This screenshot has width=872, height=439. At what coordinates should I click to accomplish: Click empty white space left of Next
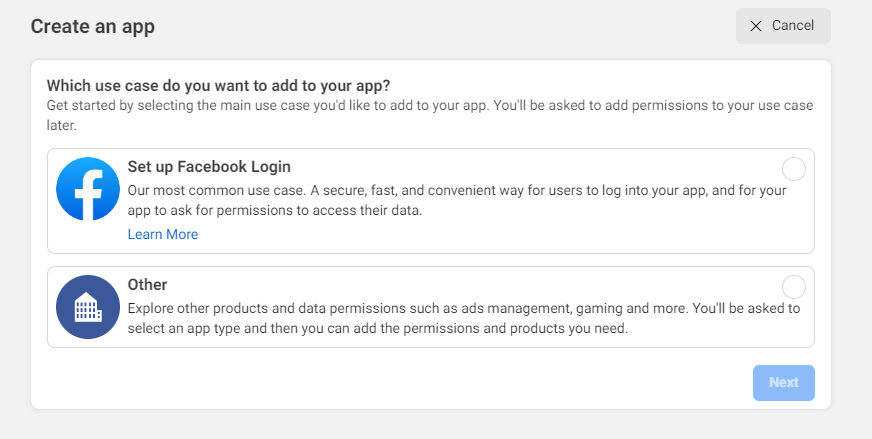(x=400, y=383)
